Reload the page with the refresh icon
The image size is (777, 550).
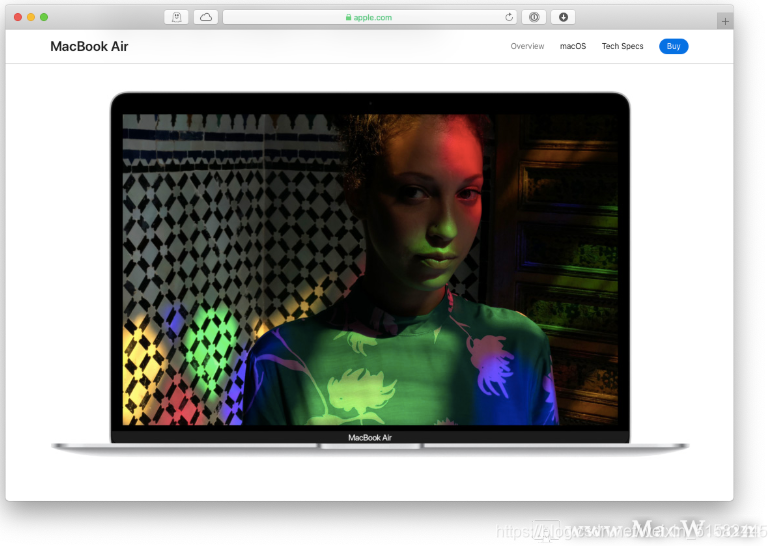509,17
